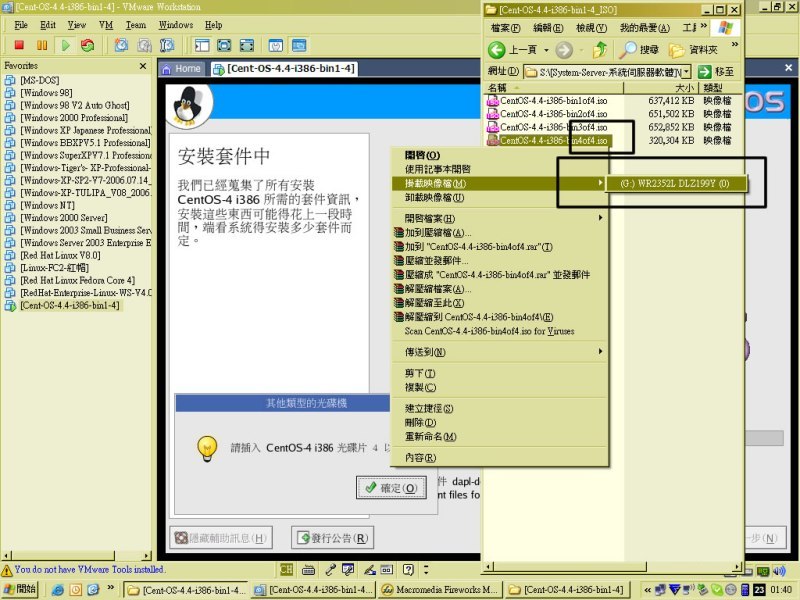Expand the Explorer menu bar overflow chevron
Image resolution: width=800 pixels, height=600 pixels.
pyautogui.click(x=704, y=25)
